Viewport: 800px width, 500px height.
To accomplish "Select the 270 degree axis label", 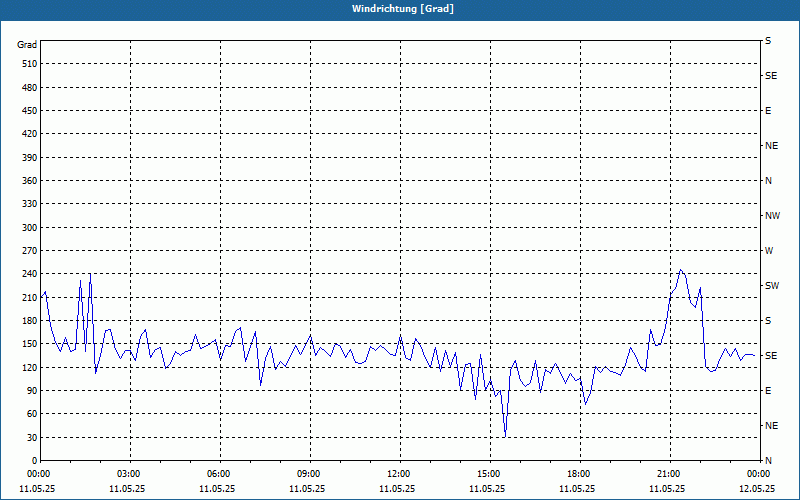I will (30, 251).
